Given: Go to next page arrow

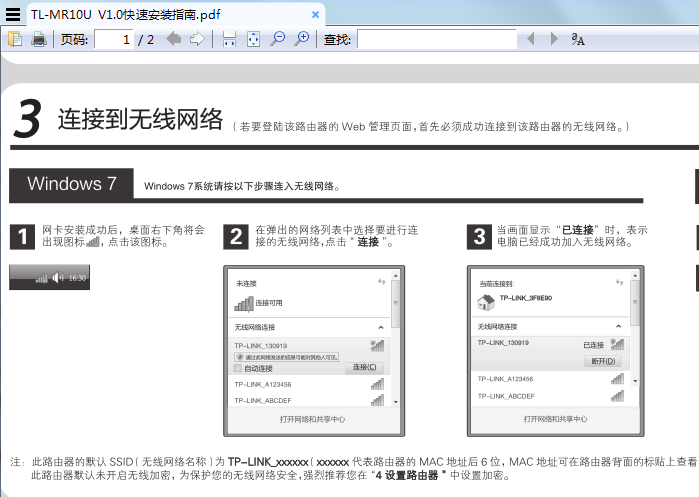Looking at the screenshot, I should pos(197,39).
